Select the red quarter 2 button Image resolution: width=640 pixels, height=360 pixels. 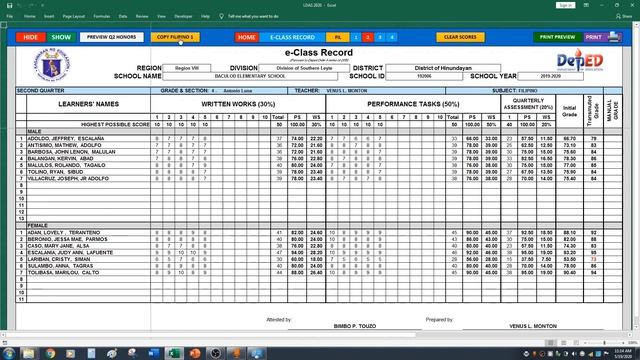coord(367,37)
